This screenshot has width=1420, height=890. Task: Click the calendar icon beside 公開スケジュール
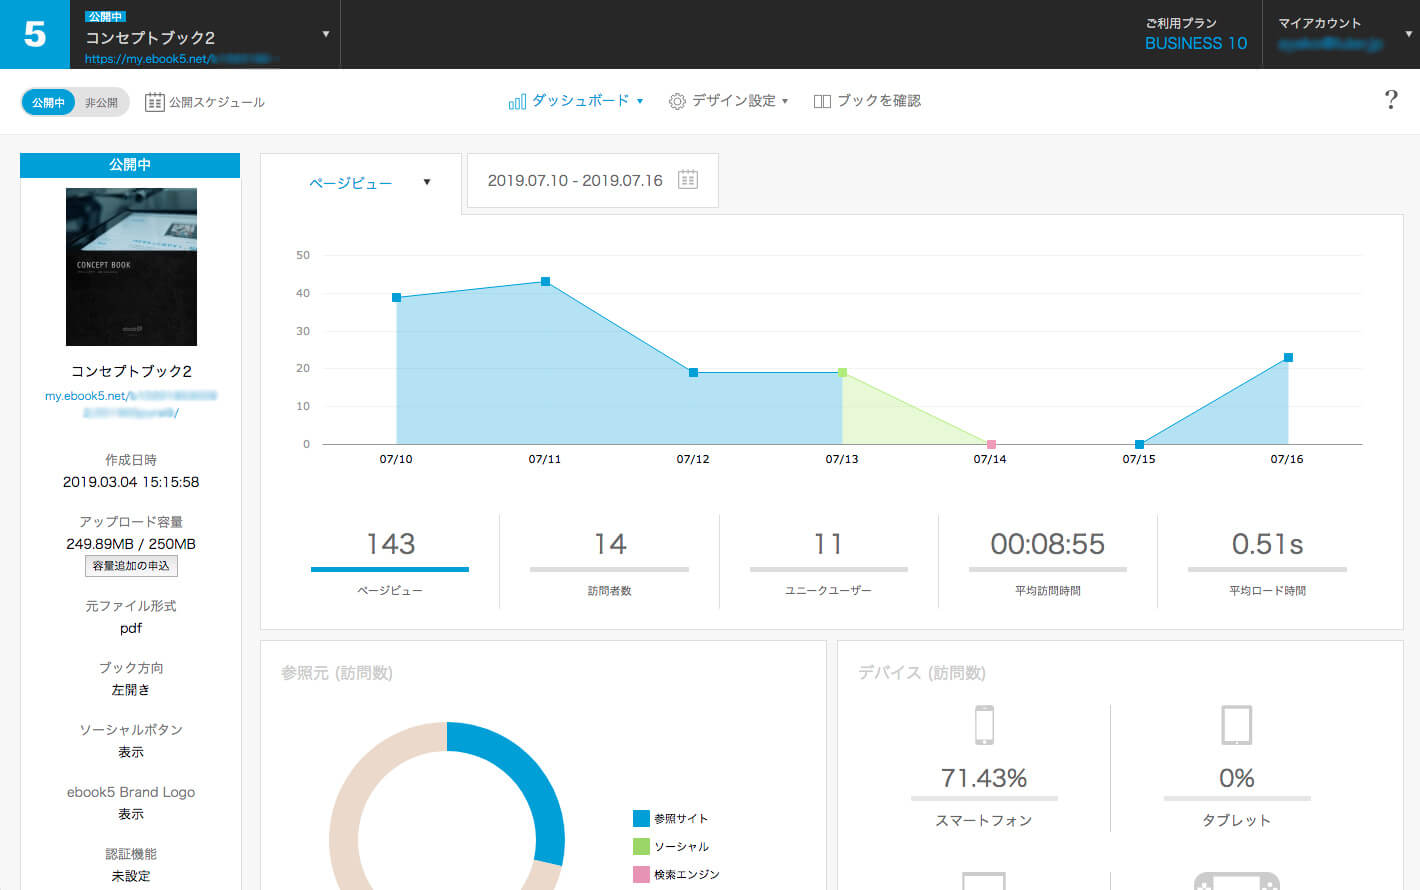[154, 102]
